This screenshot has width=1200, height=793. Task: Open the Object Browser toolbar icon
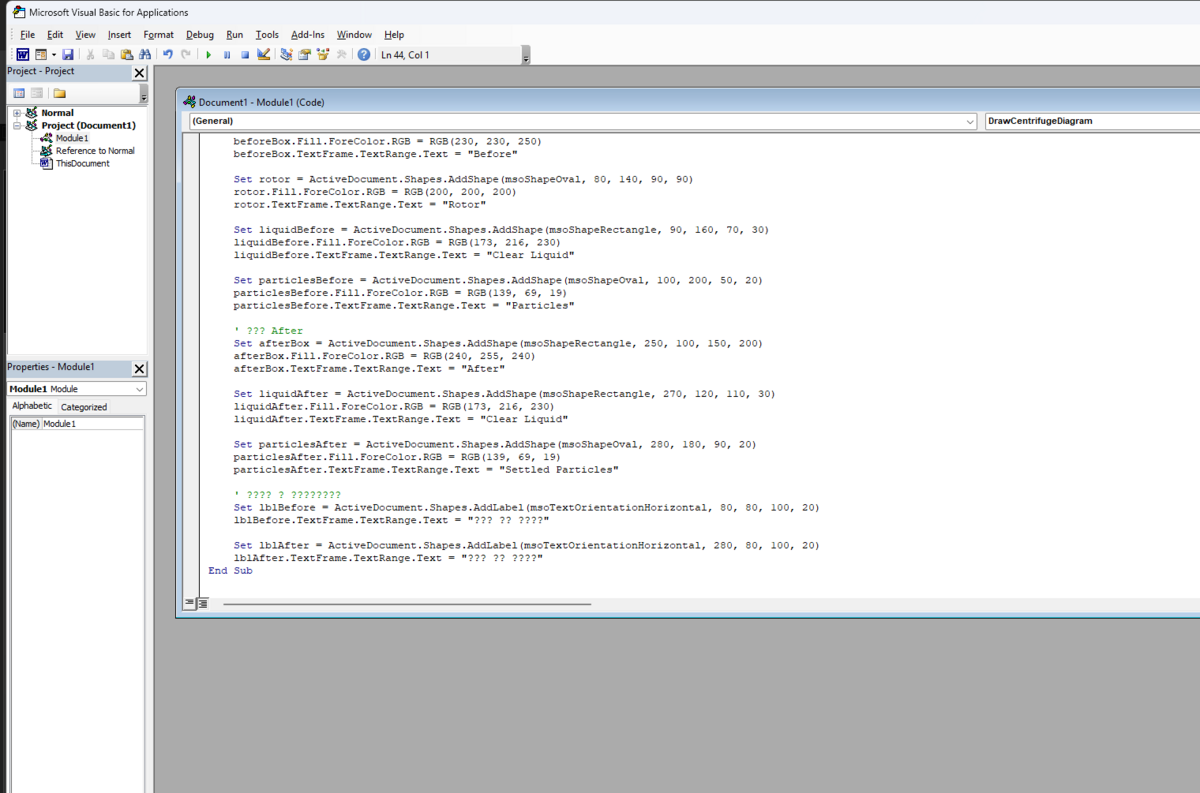pos(323,55)
